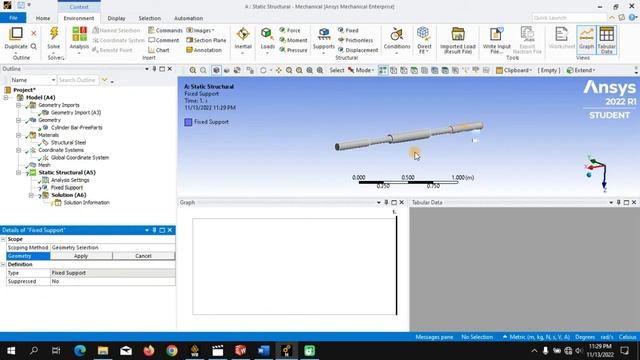Select Mesh in the outline tree

(44, 165)
